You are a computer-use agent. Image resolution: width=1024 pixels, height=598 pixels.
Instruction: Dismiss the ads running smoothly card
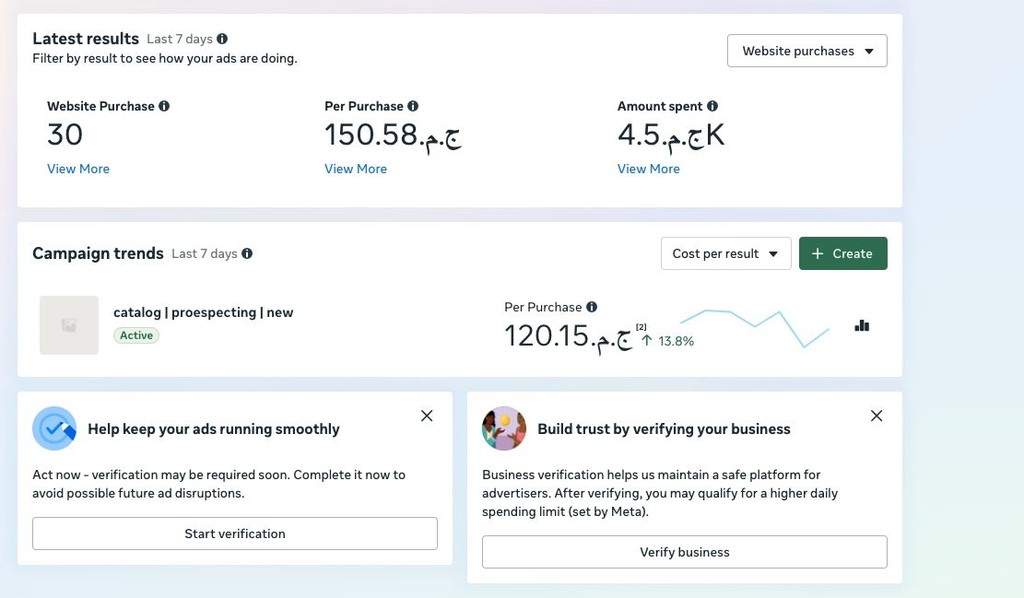coord(427,416)
